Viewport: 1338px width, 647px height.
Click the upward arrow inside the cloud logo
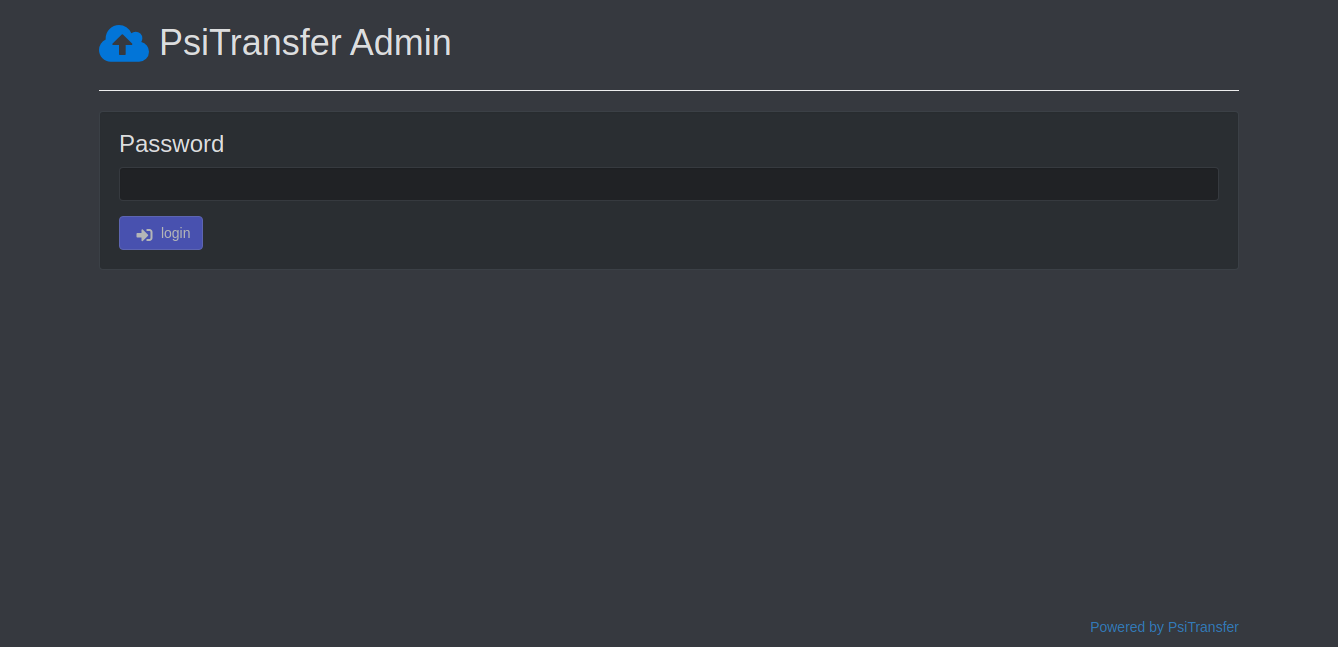(123, 45)
